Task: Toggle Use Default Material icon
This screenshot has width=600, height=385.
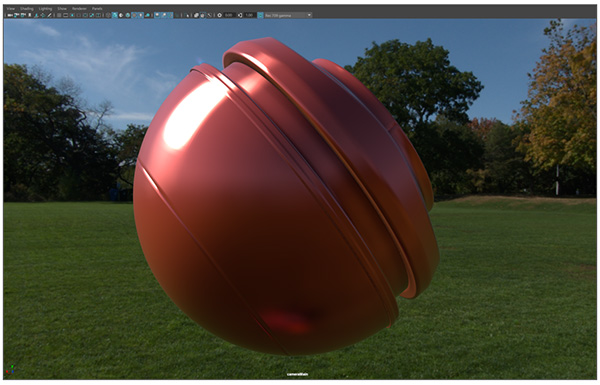Action: click(121, 15)
